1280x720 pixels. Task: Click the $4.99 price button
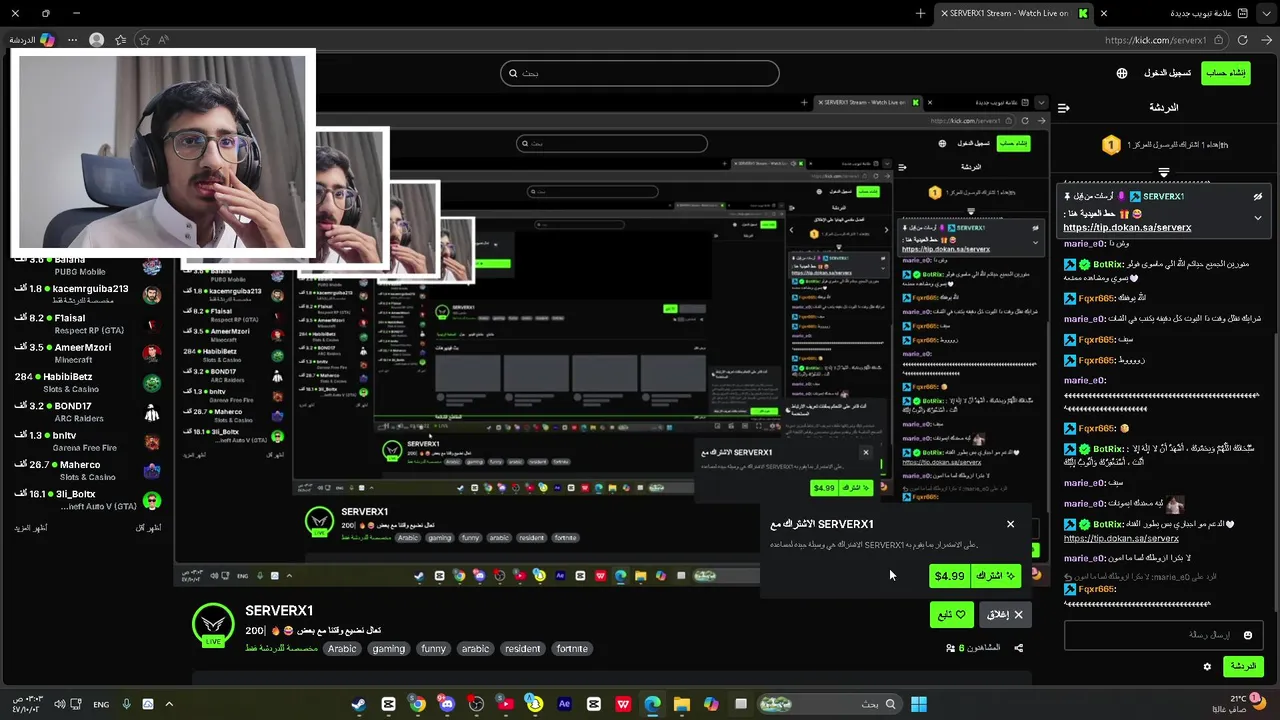tap(949, 576)
